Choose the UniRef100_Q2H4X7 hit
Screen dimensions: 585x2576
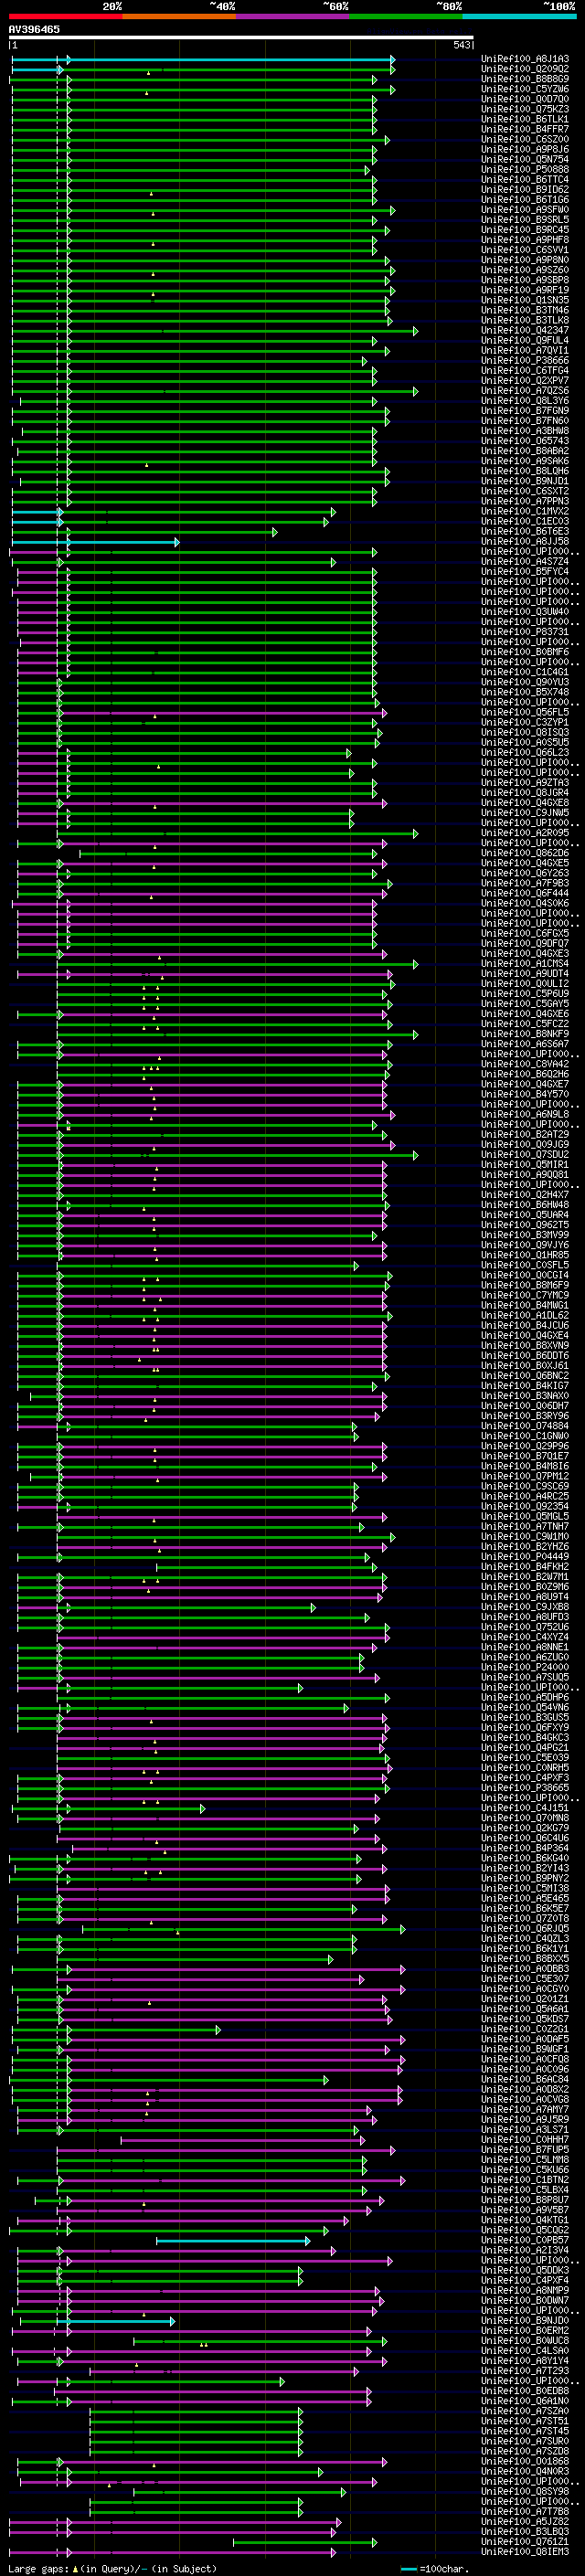525,1195
